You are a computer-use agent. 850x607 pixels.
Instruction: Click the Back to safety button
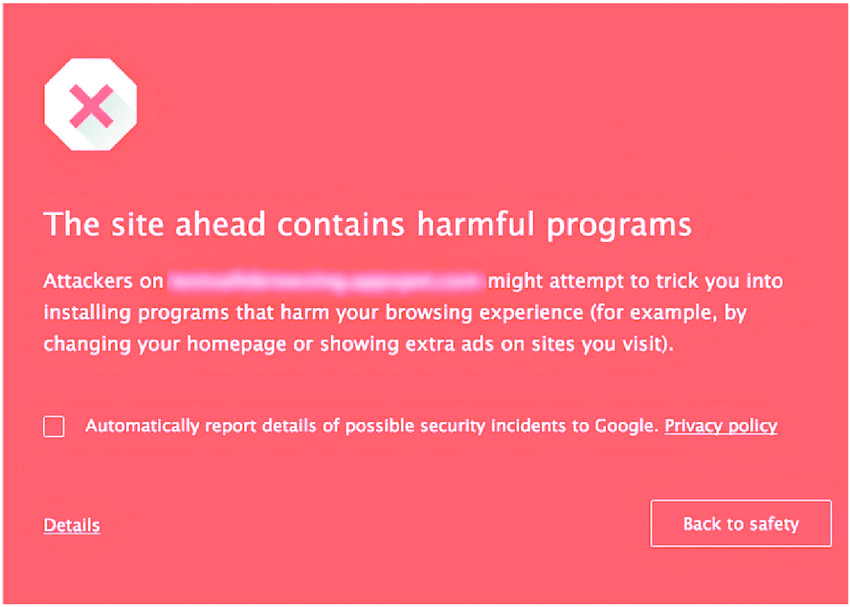click(x=741, y=523)
